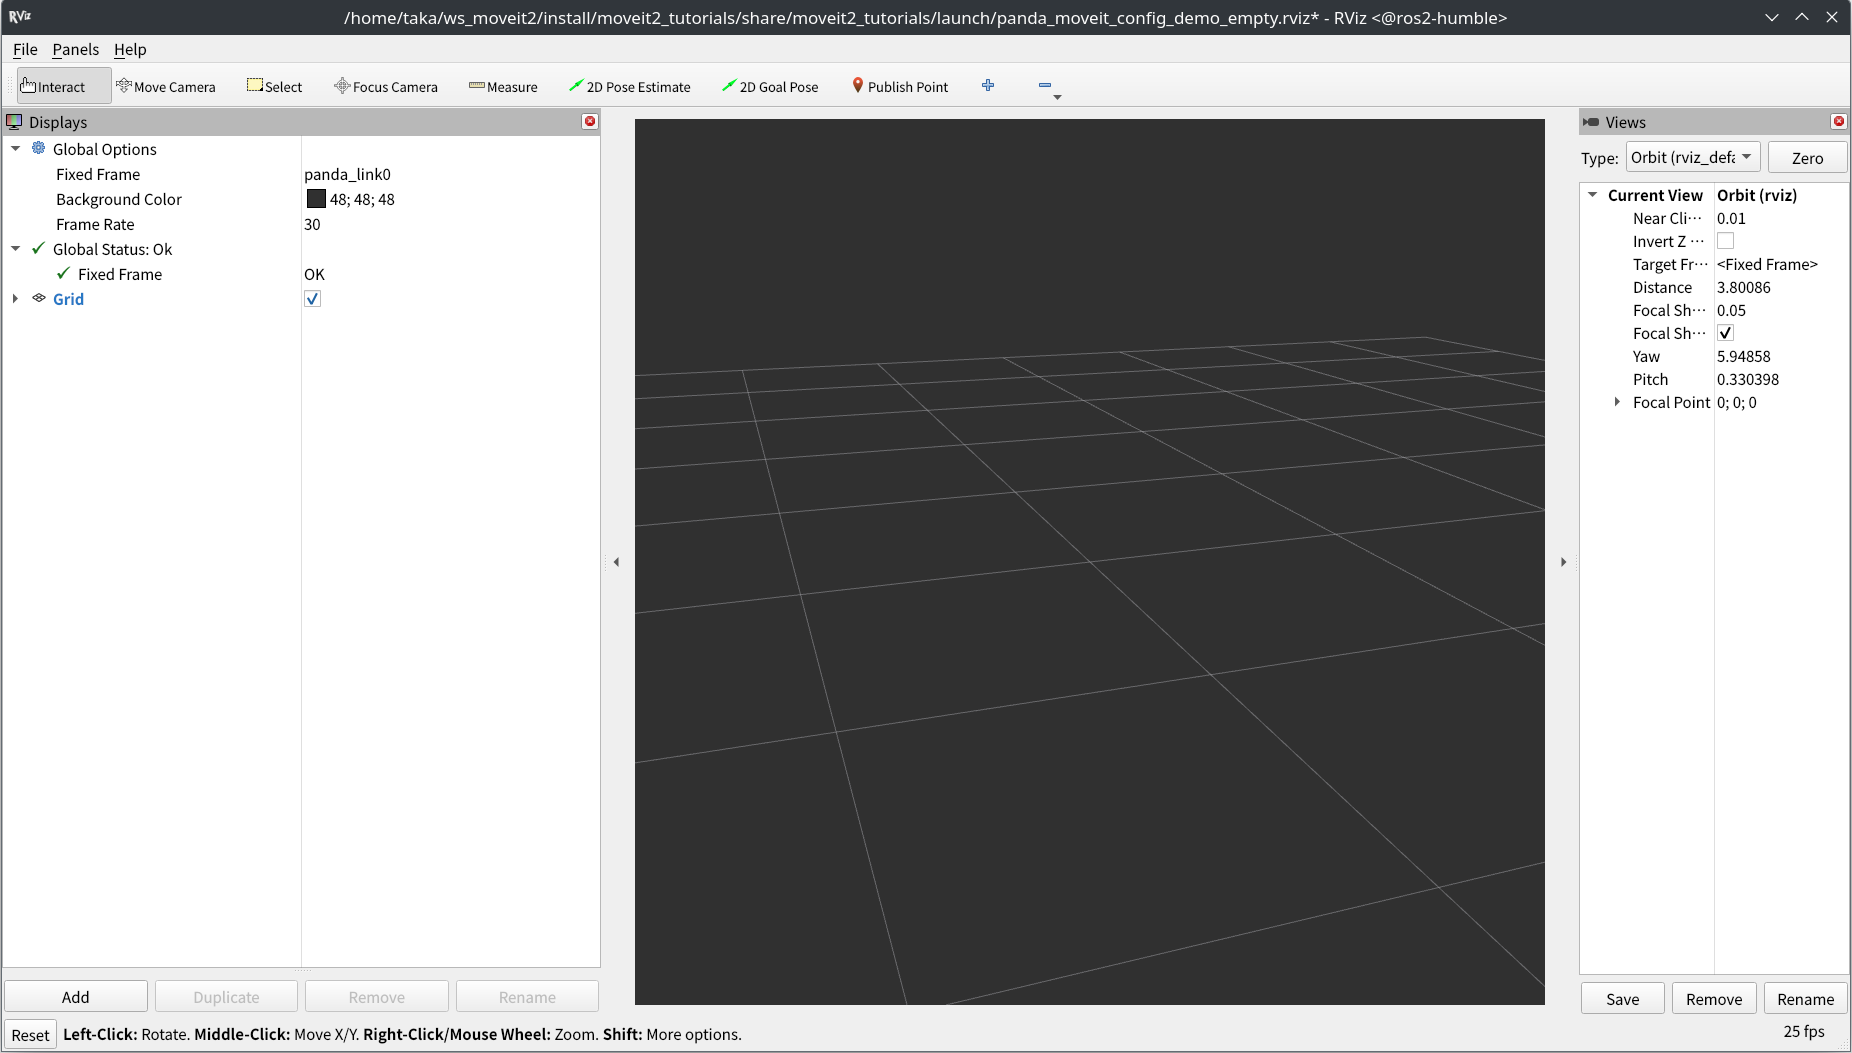This screenshot has width=1852, height=1053.
Task: Choose the Select tool
Action: click(275, 86)
